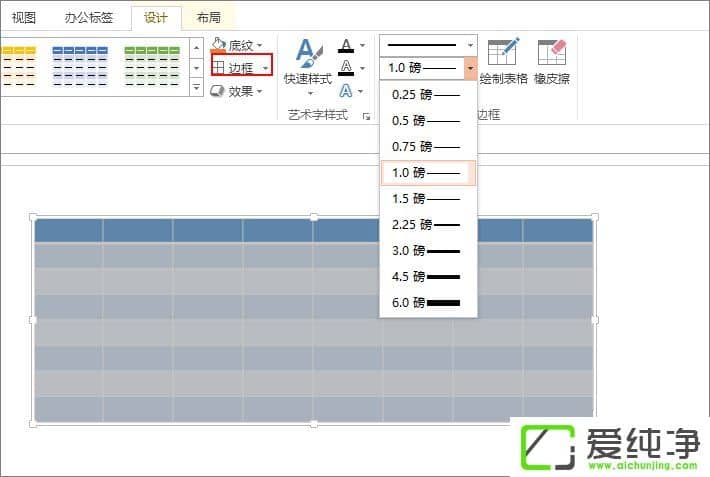This screenshot has width=710, height=477.
Task: Click the Borders (边框) grid icon
Action: tap(219, 67)
